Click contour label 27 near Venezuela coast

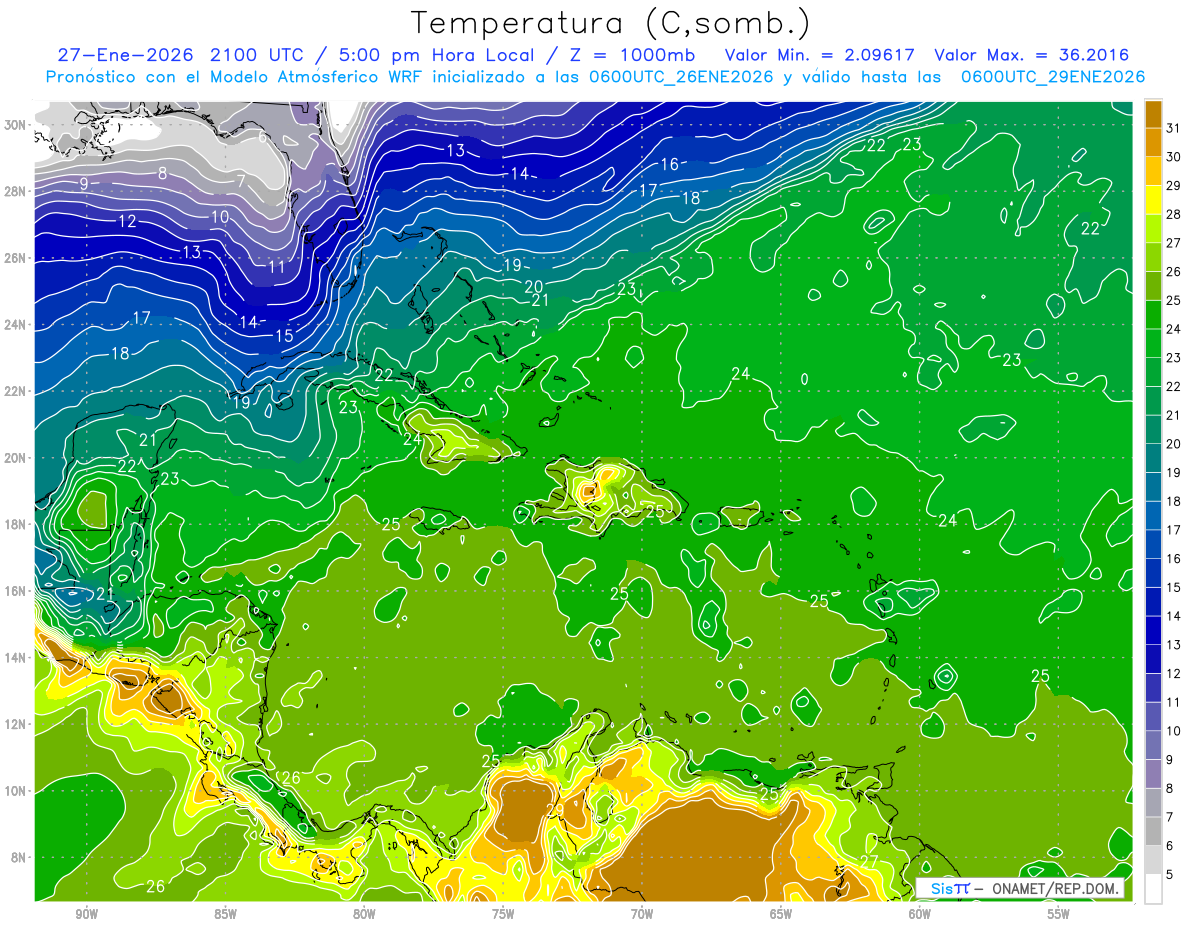point(868,861)
